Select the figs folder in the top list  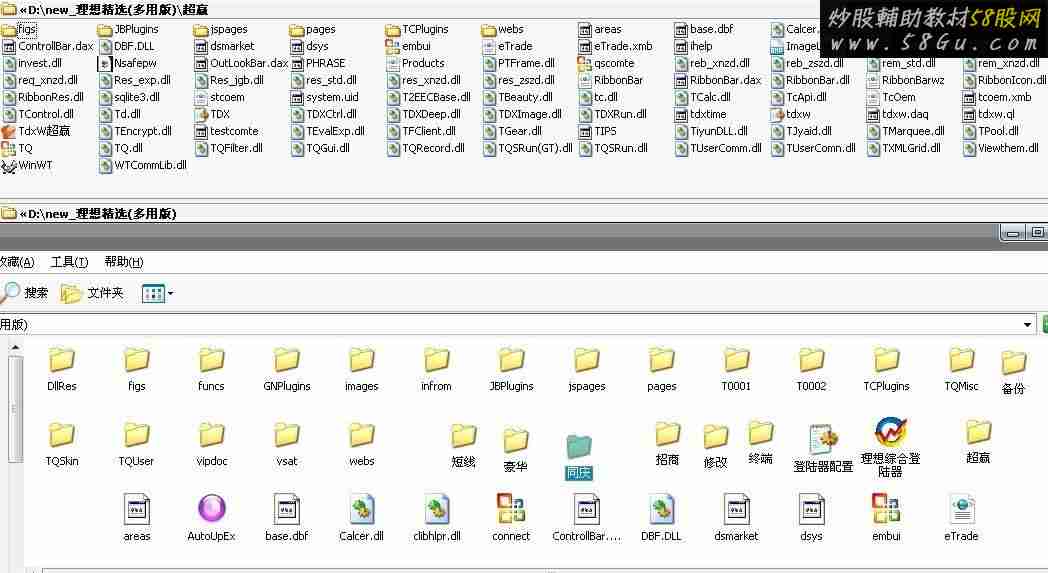click(x=19, y=29)
